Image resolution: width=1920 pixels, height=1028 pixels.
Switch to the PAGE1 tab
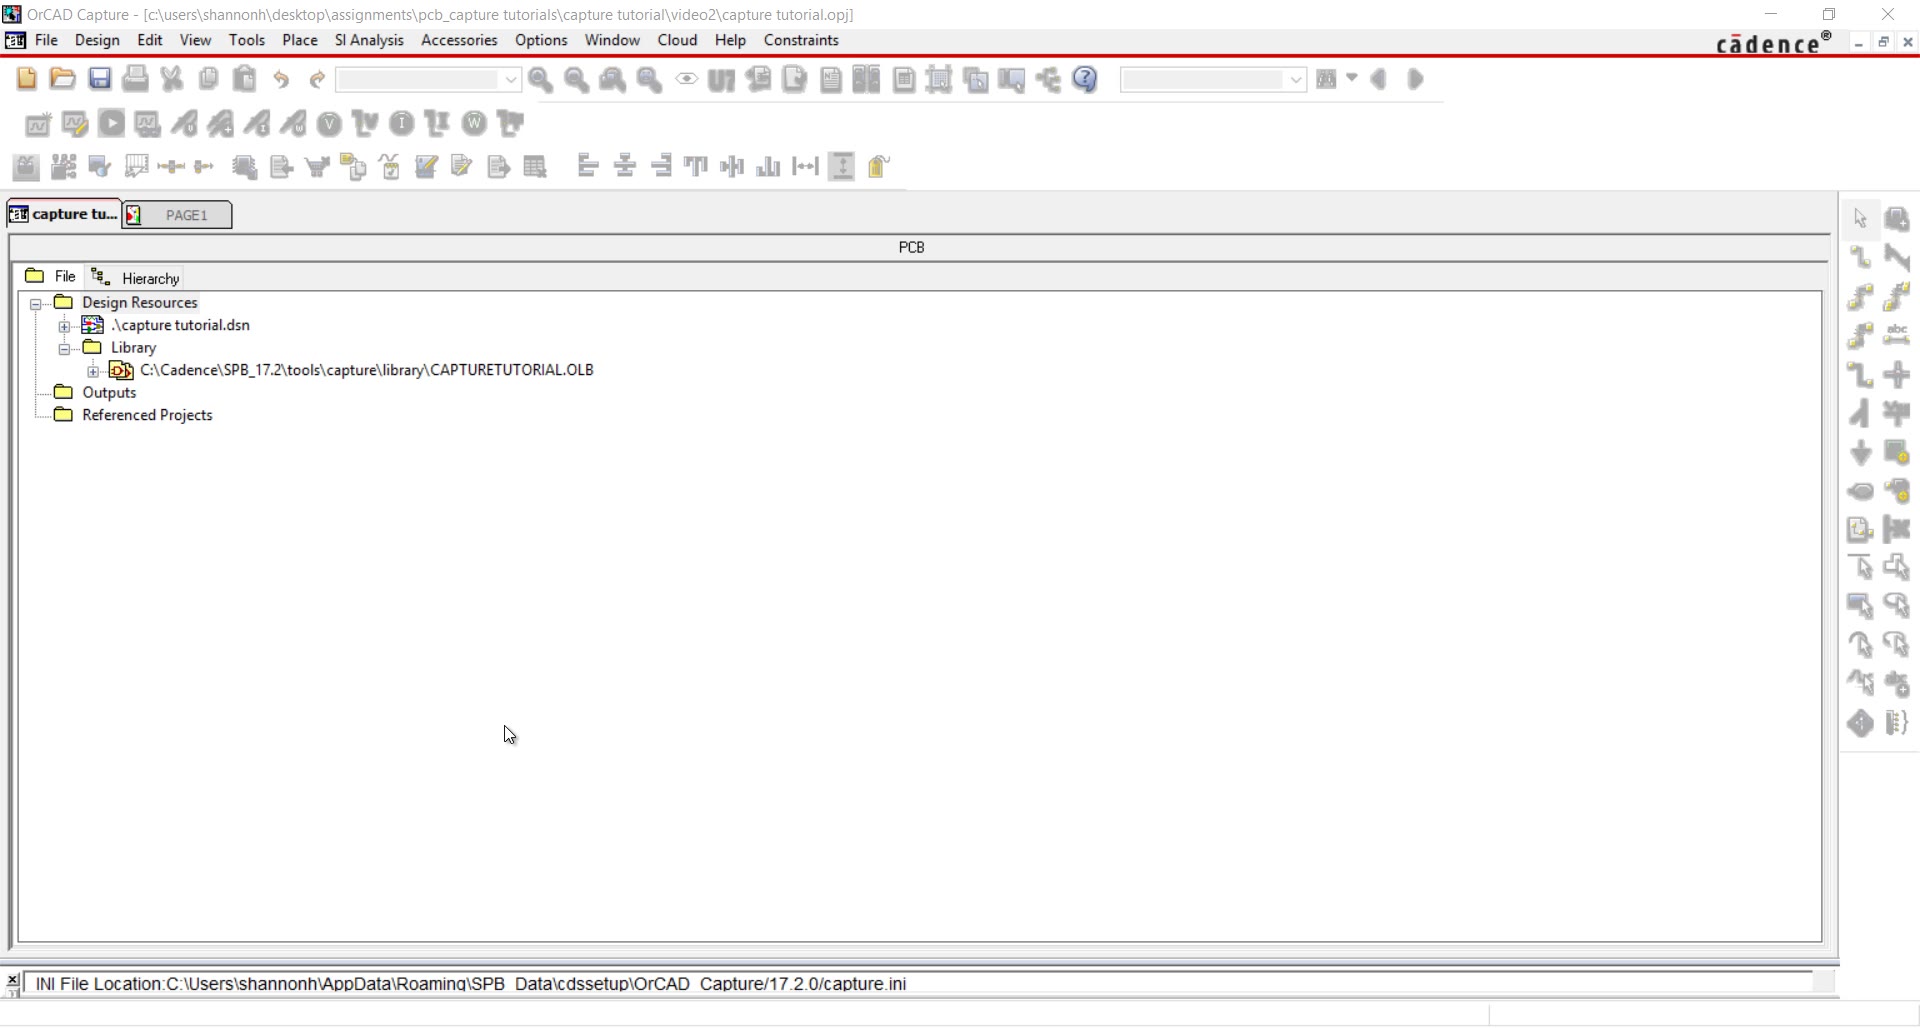tap(177, 215)
